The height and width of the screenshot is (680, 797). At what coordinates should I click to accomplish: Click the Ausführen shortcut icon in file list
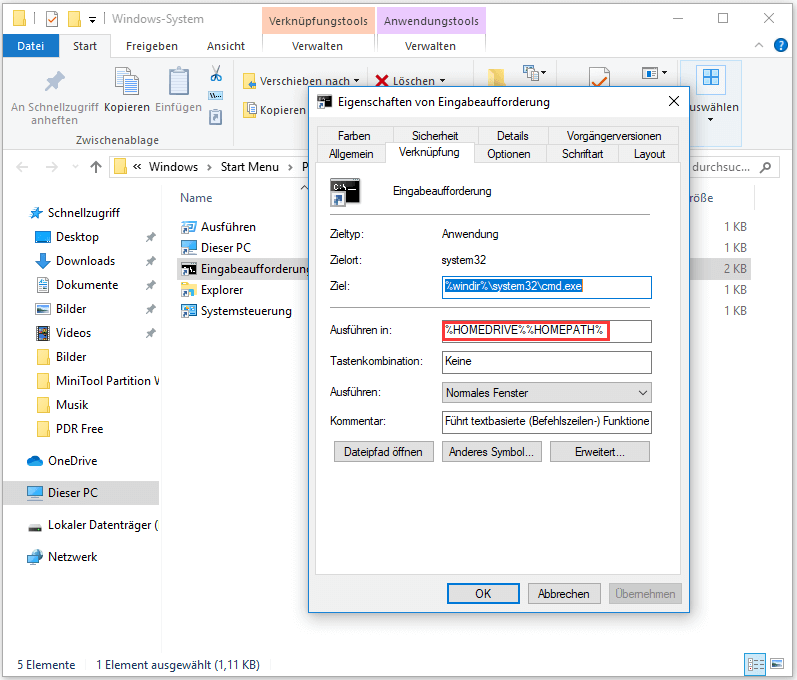[x=189, y=227]
